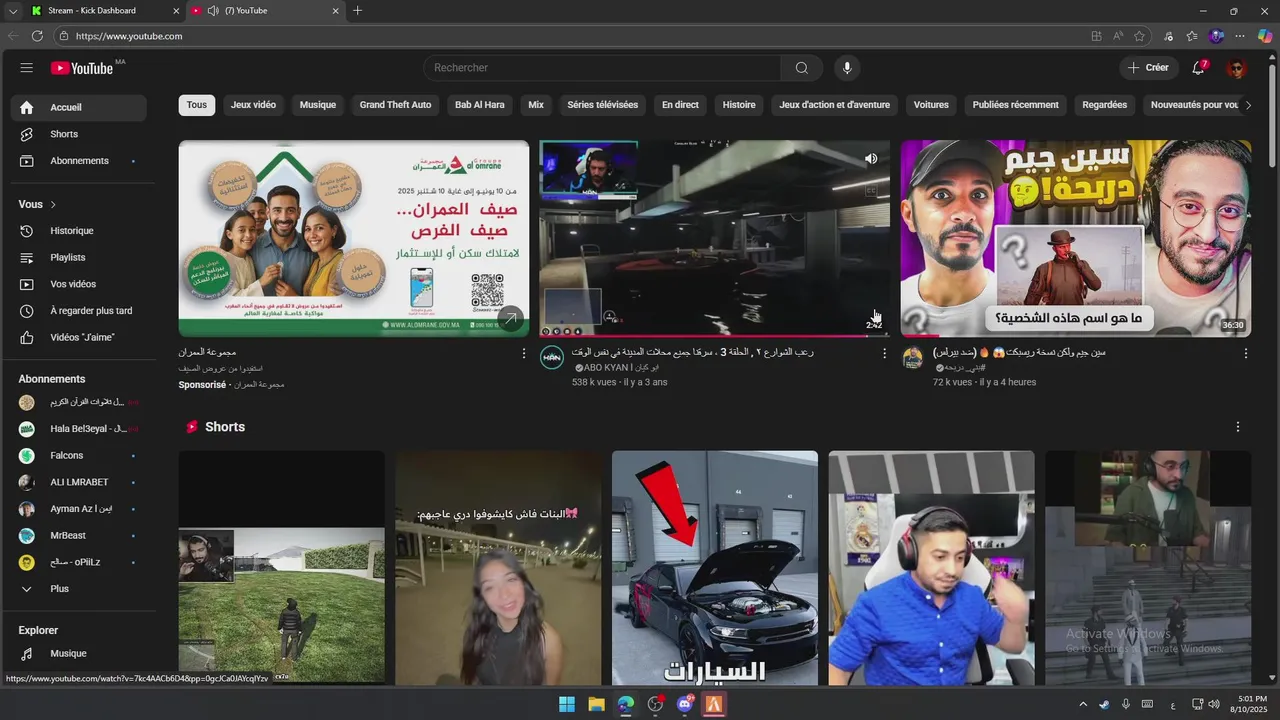Open the Al Omrane ad thumbnail

[354, 238]
